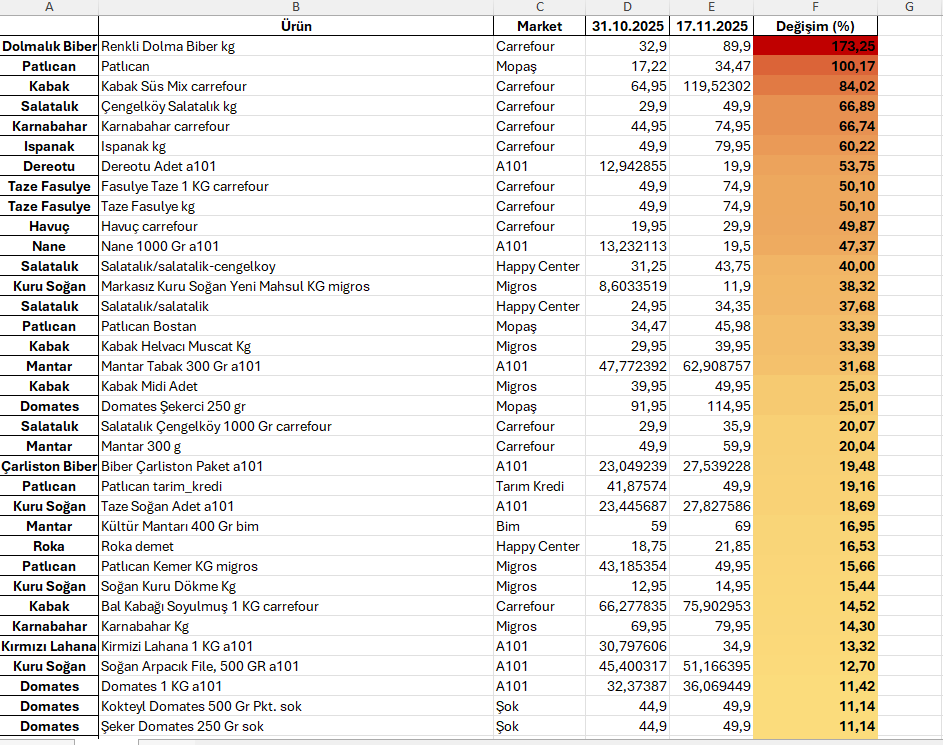Screen dimensions: 943x745
Task: Click 'Domates Şekerci 250 gr' cell
Action: [x=296, y=406]
